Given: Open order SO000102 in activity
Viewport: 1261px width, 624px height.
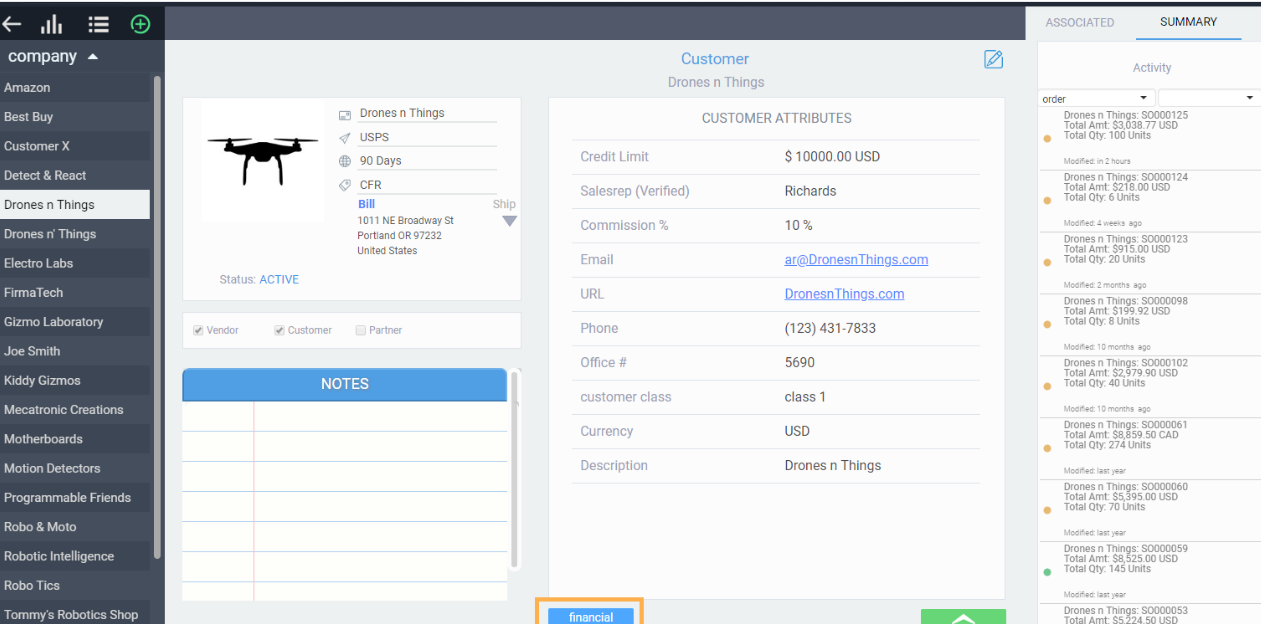Looking at the screenshot, I should point(1149,386).
